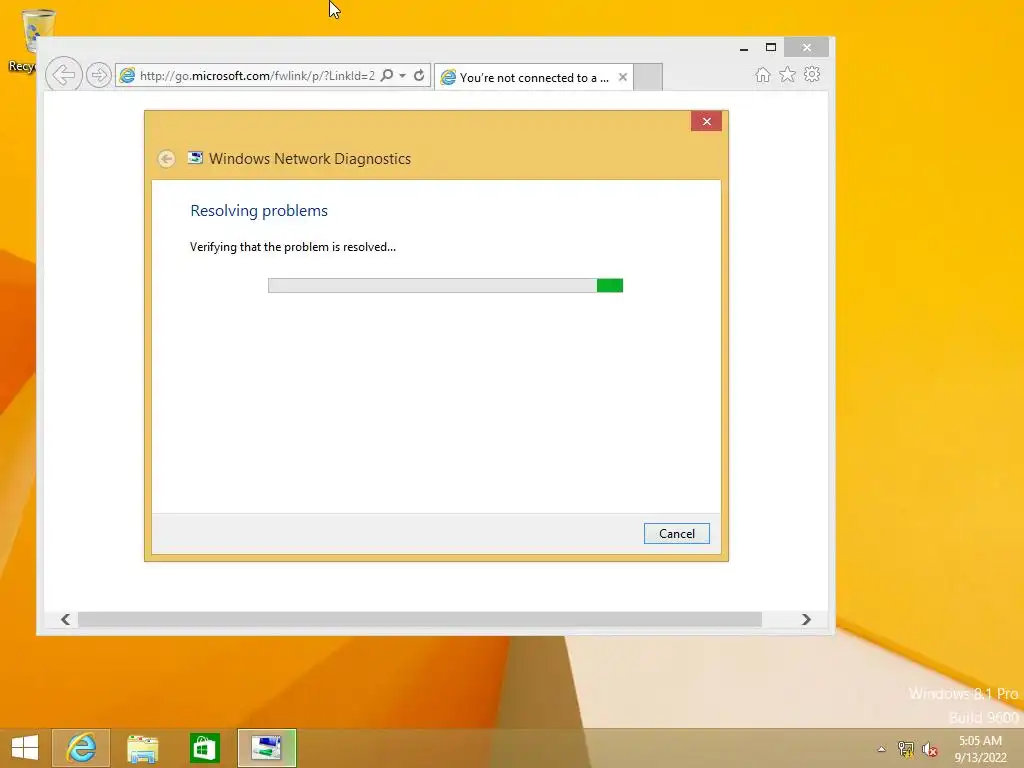Image resolution: width=1024 pixels, height=768 pixels.
Task: Close the Windows Network Diagnostics dialog
Action: tap(706, 121)
